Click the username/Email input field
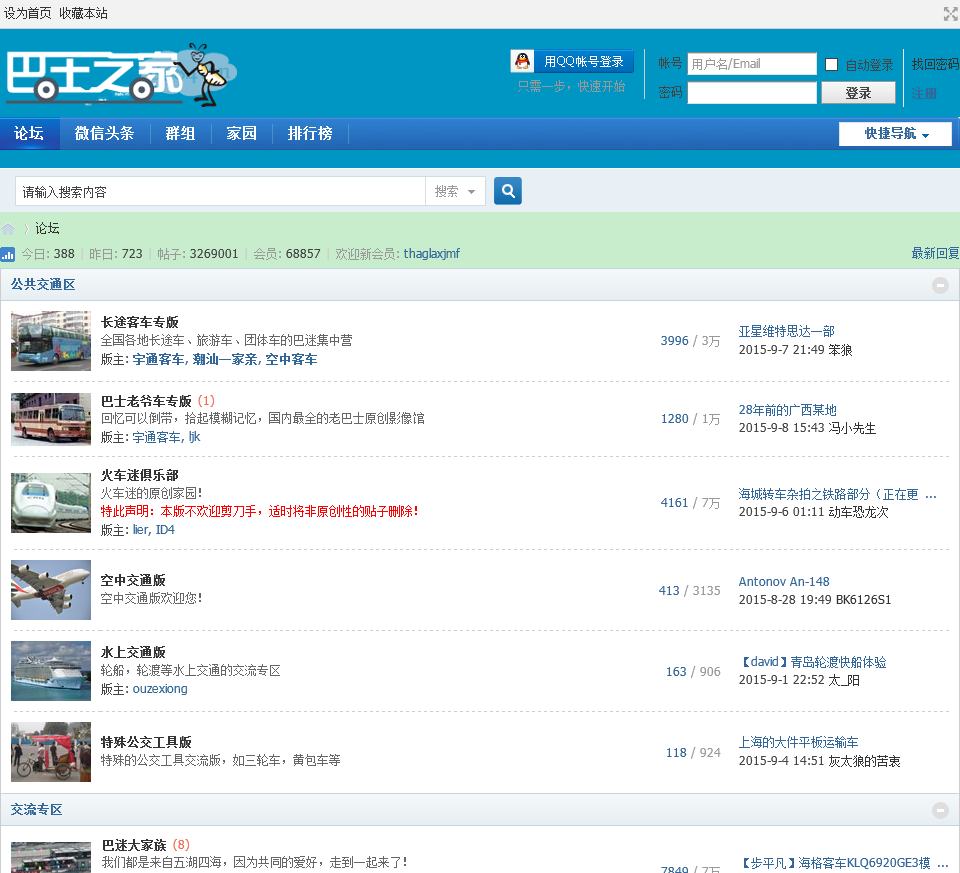The height and width of the screenshot is (873, 960). 752,64
